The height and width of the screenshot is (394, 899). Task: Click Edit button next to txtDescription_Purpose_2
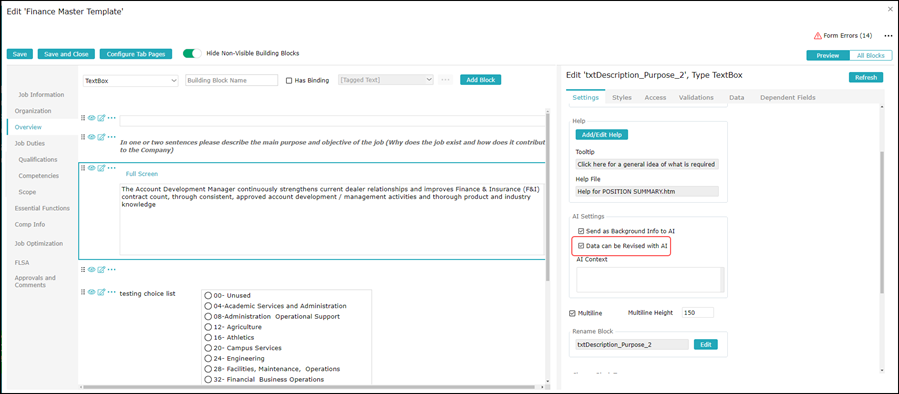(706, 345)
